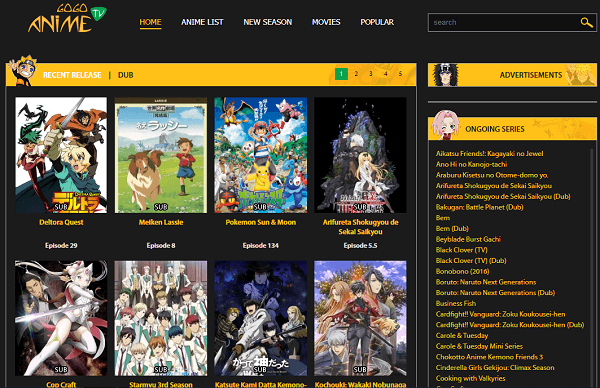Open the Cop Craft poster thumbnail
Viewport: 600px width, 388px height.
click(x=61, y=318)
